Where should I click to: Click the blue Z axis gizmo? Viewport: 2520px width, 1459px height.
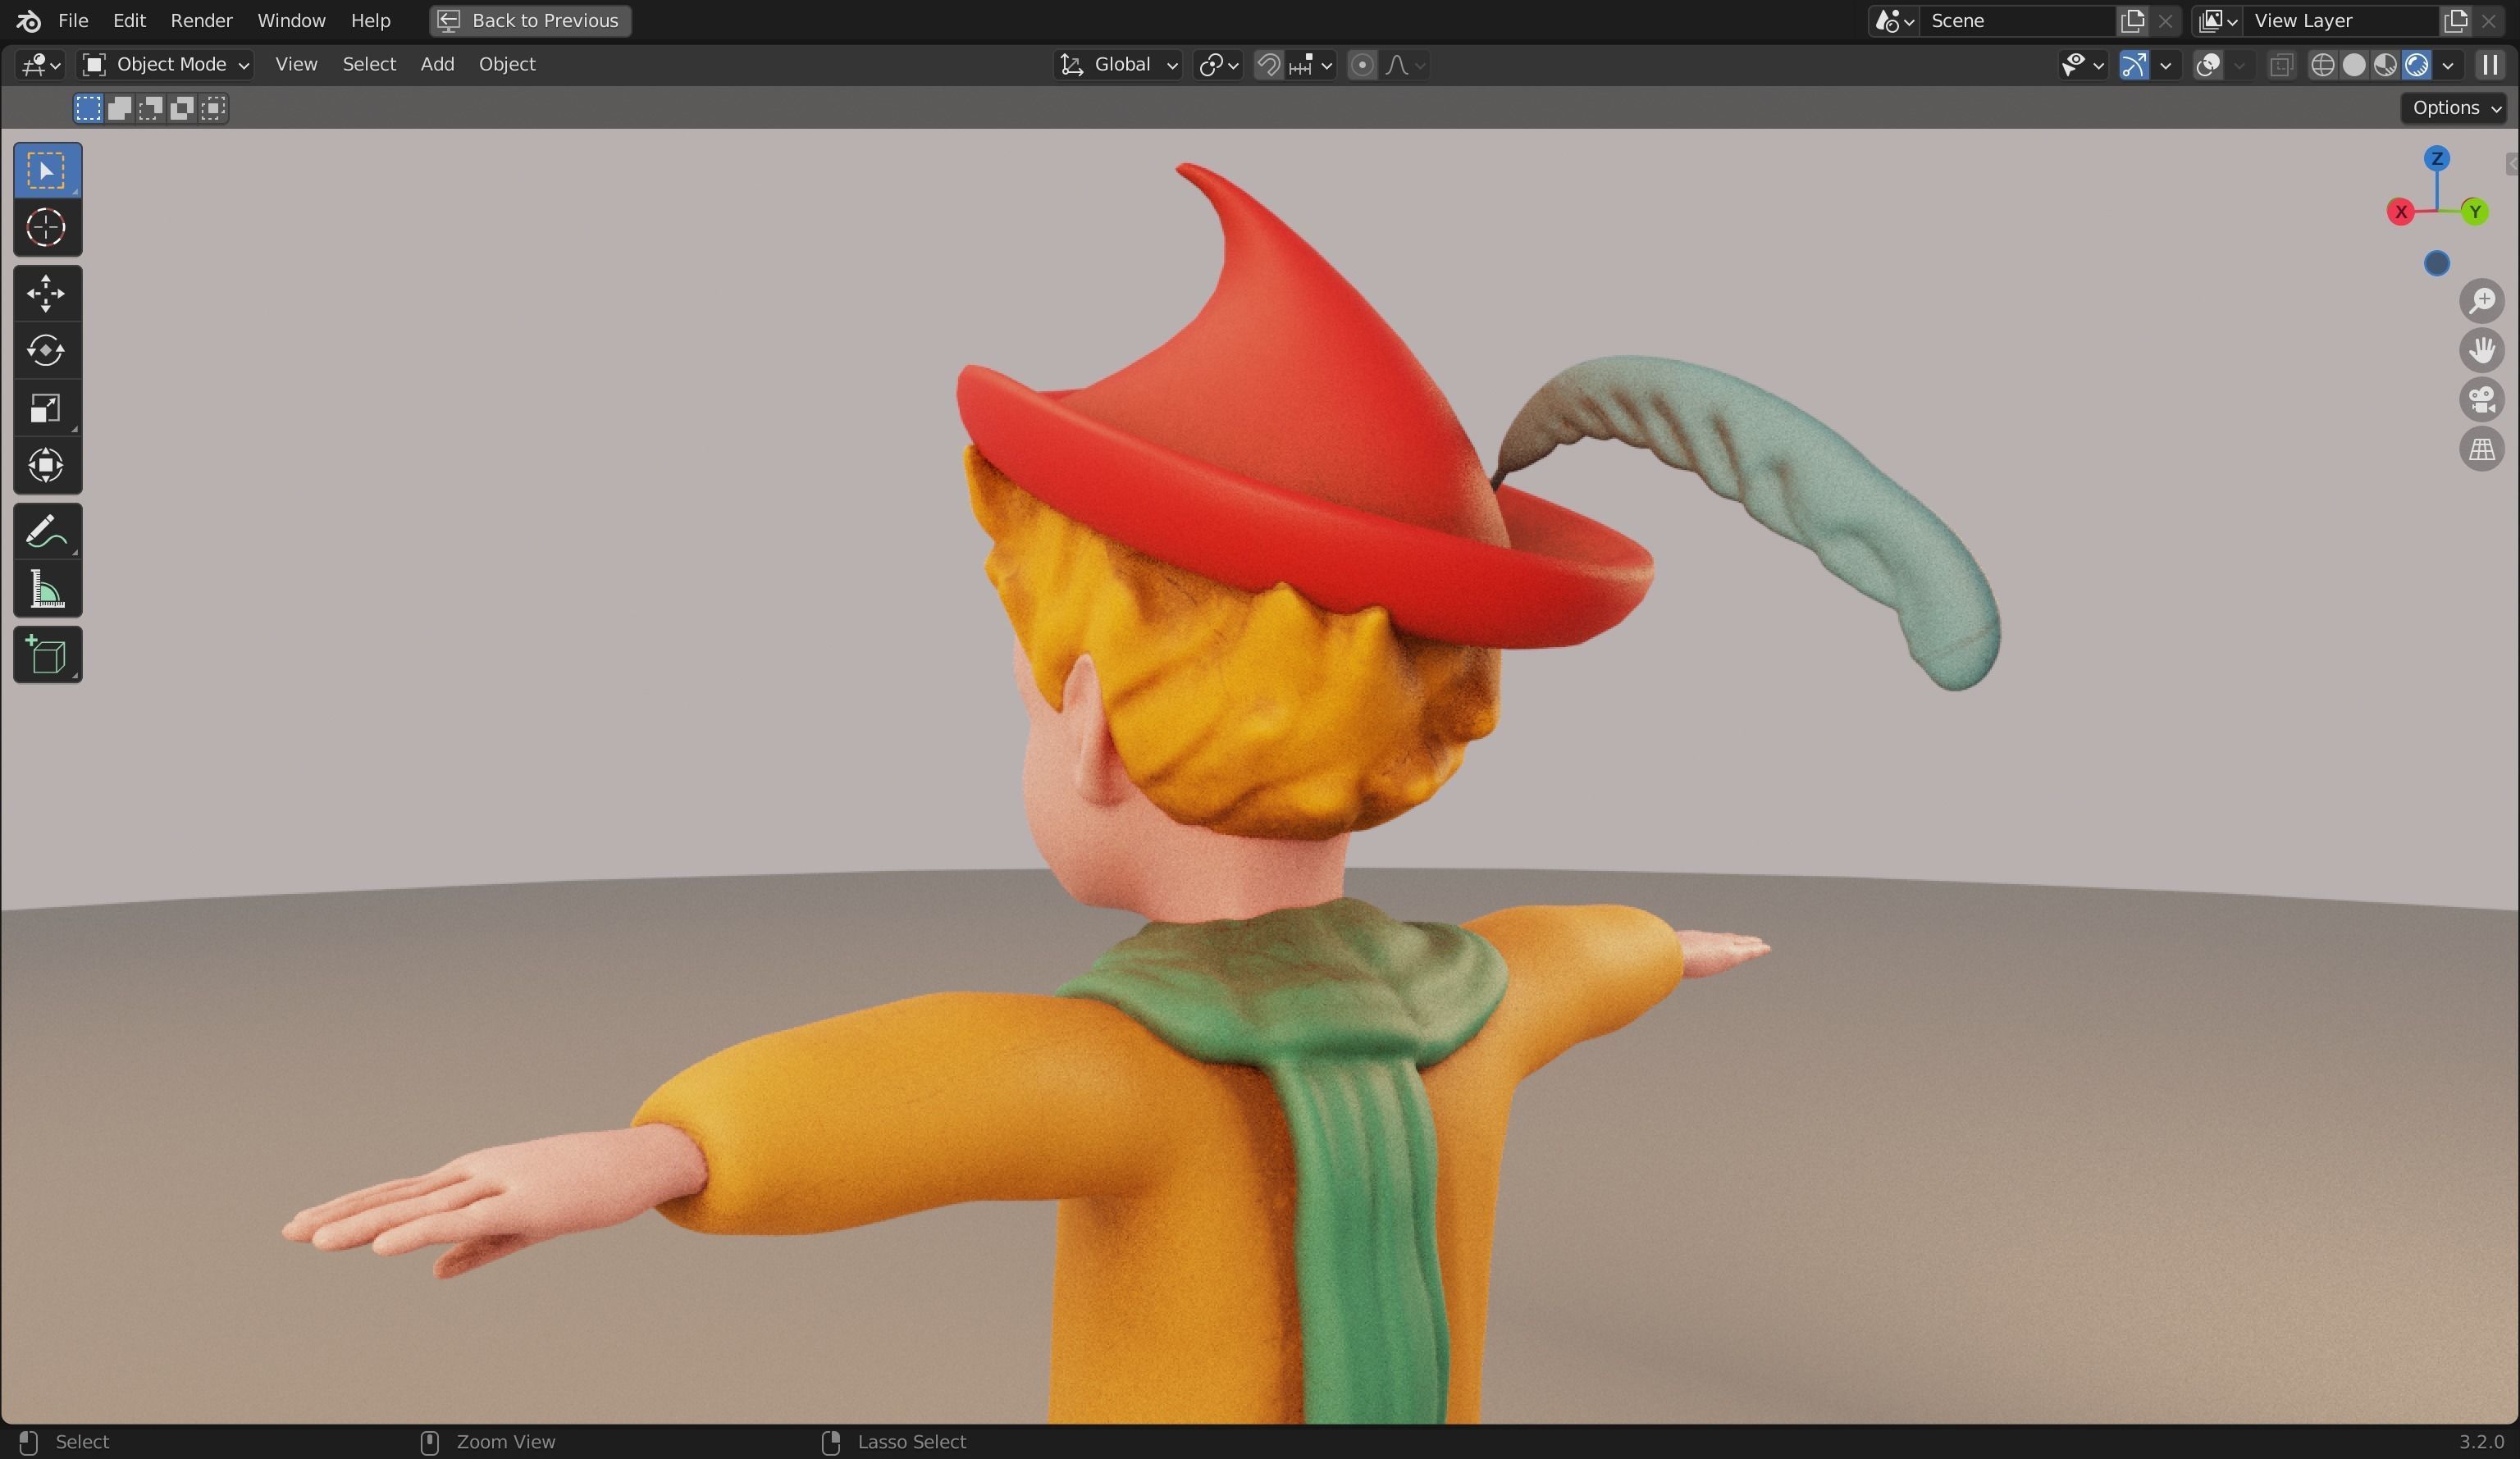coord(2437,159)
